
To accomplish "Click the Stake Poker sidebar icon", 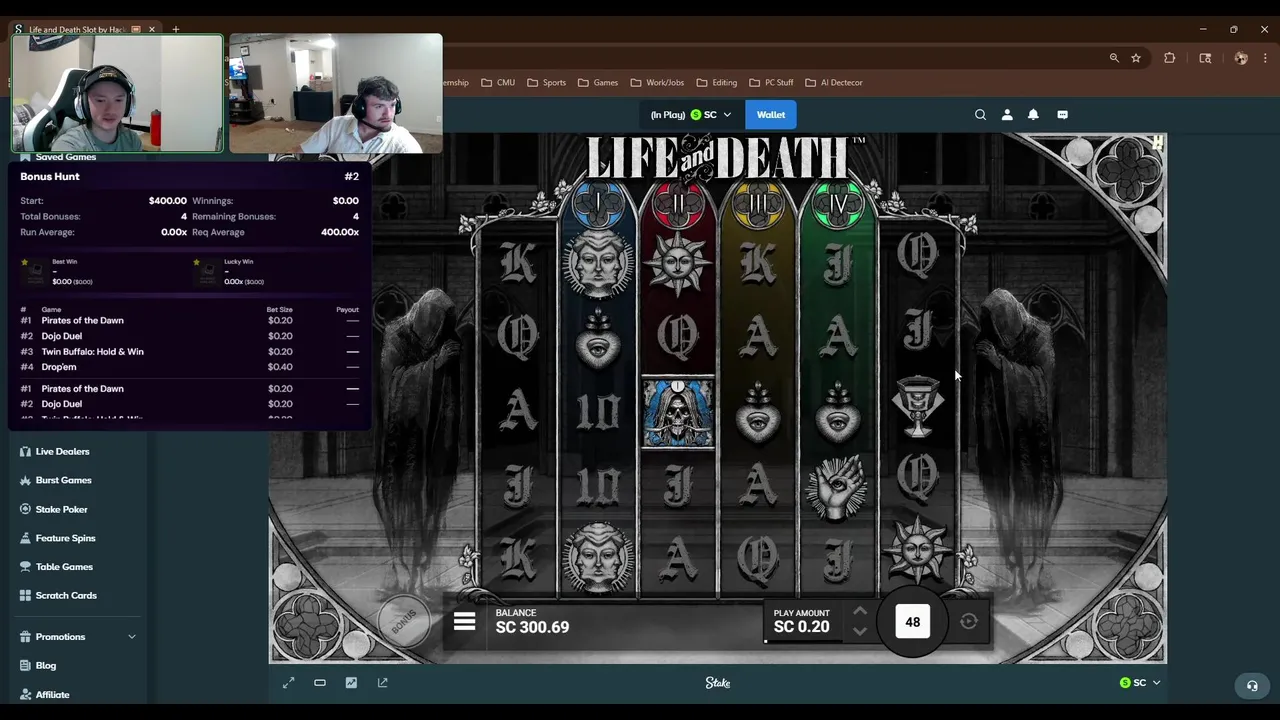I will pos(25,509).
